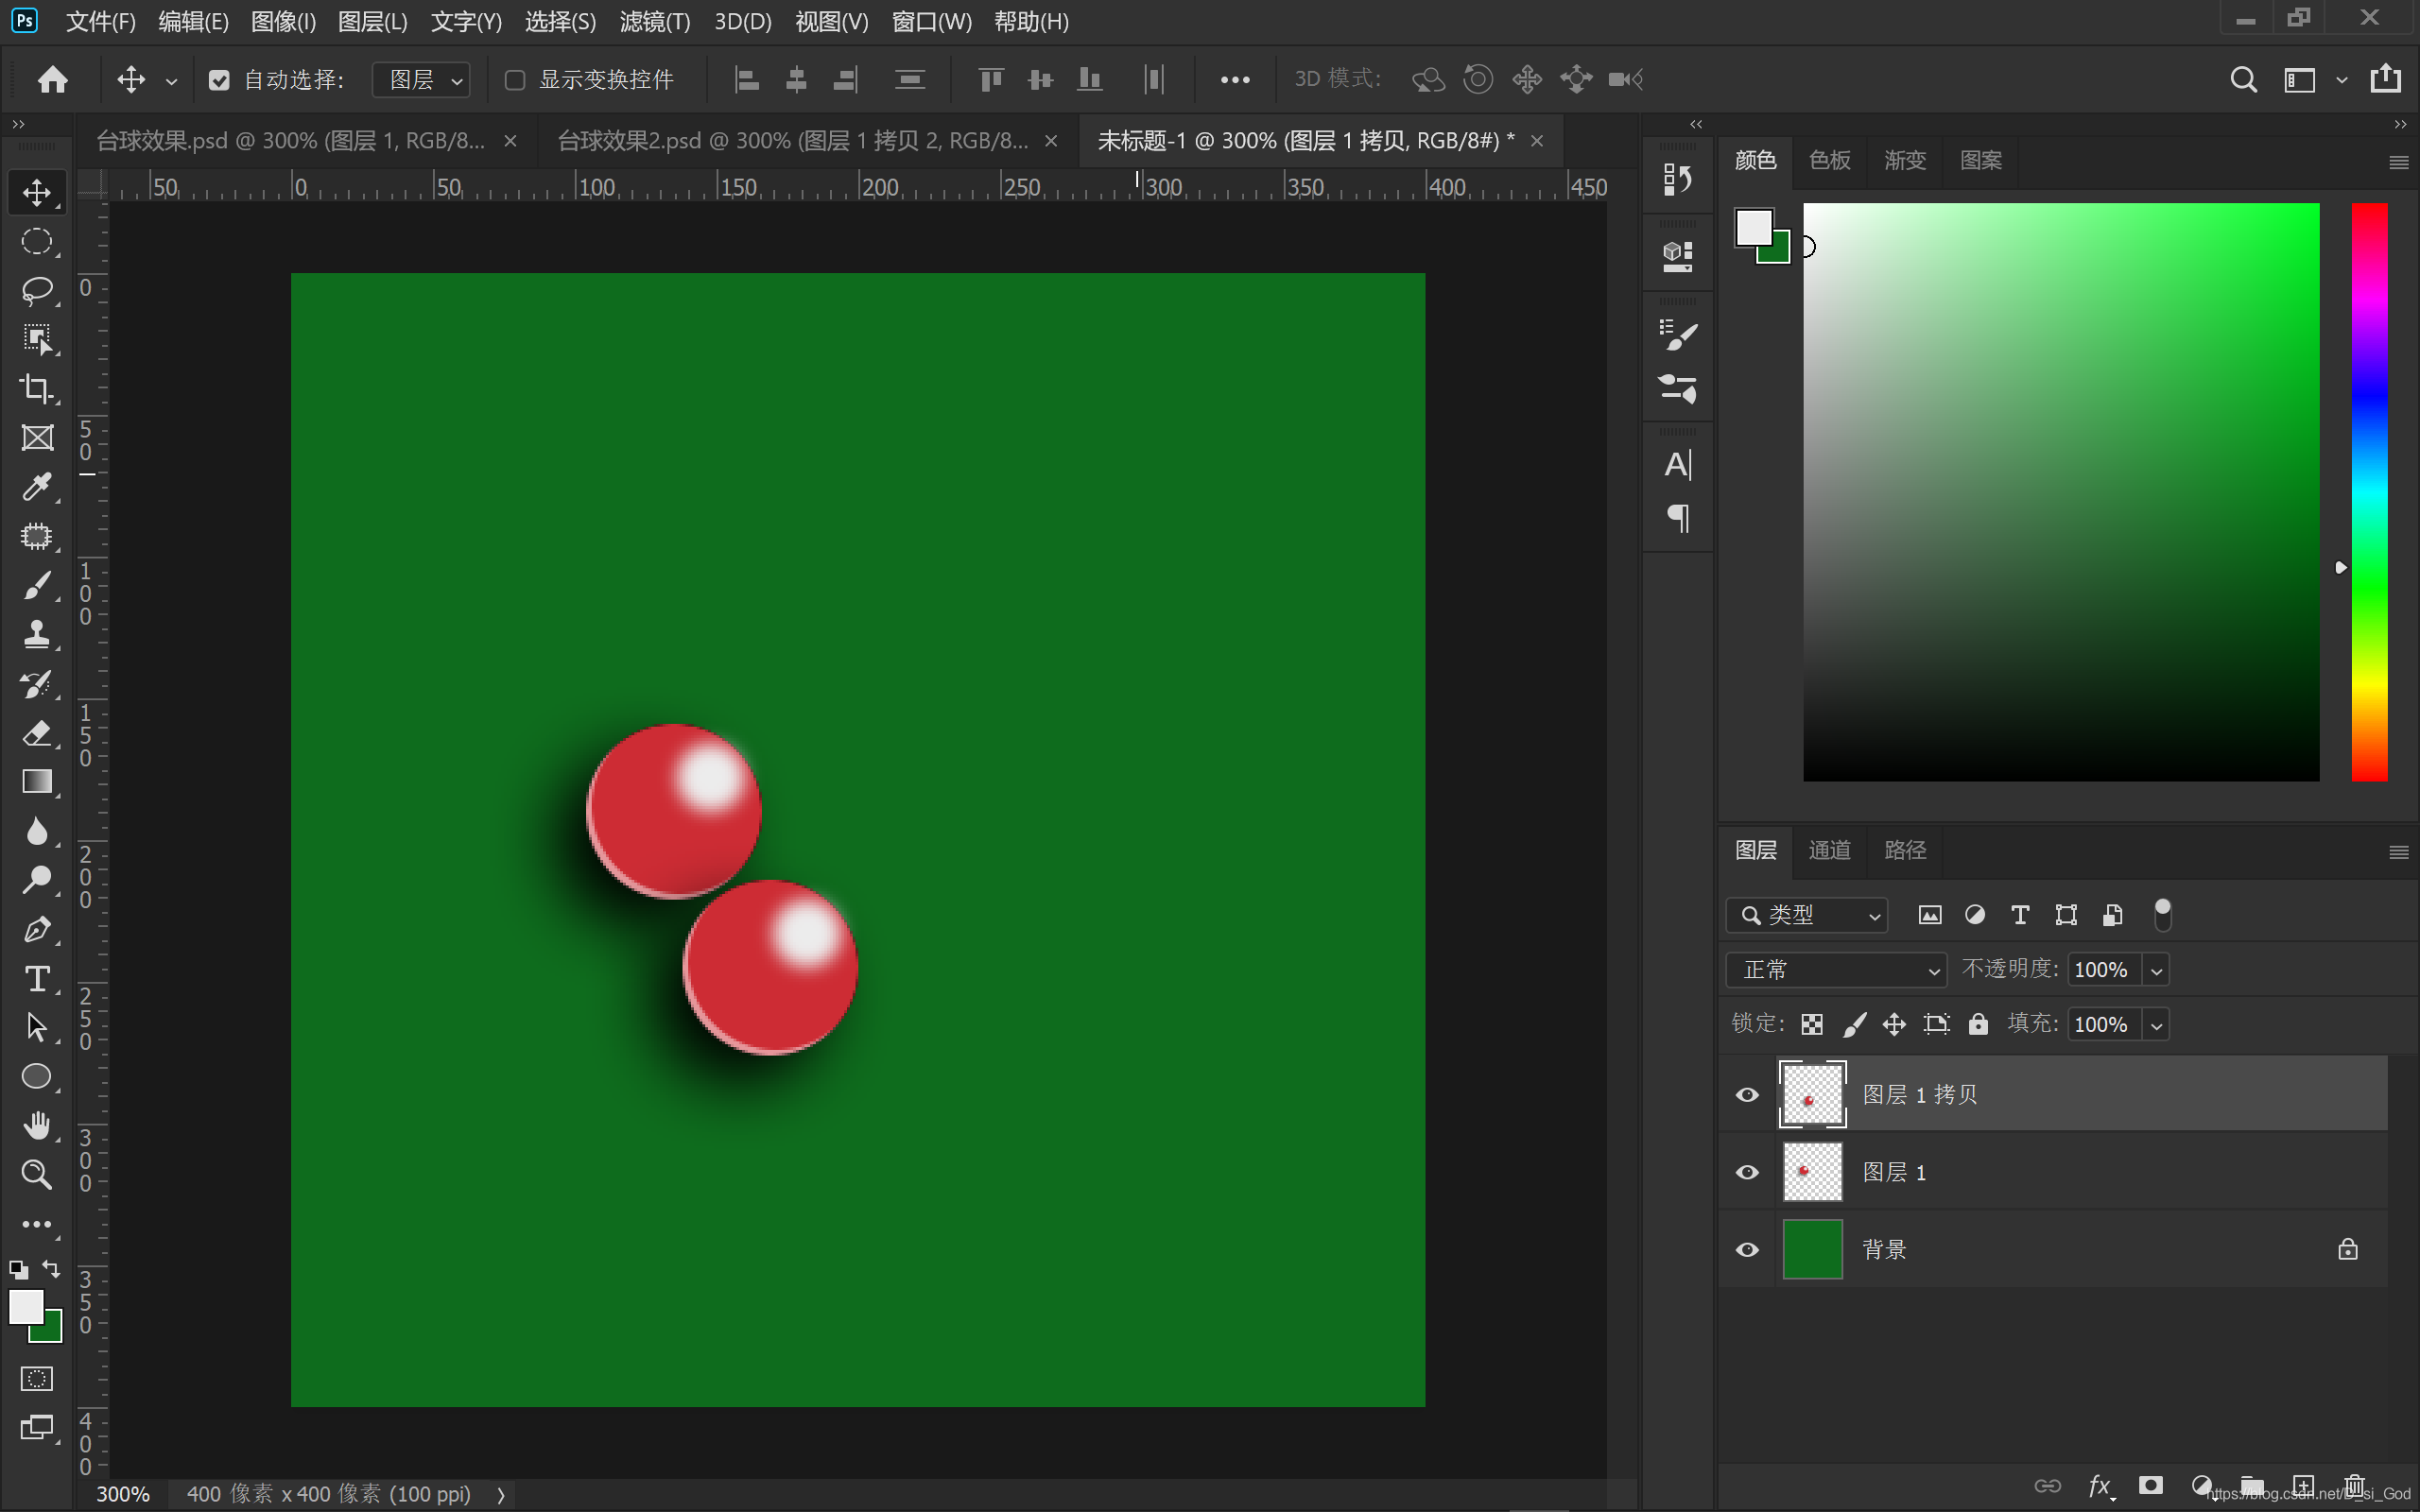Viewport: 2420px width, 1512px height.
Task: Open the Color panel menu
Action: tap(2398, 162)
